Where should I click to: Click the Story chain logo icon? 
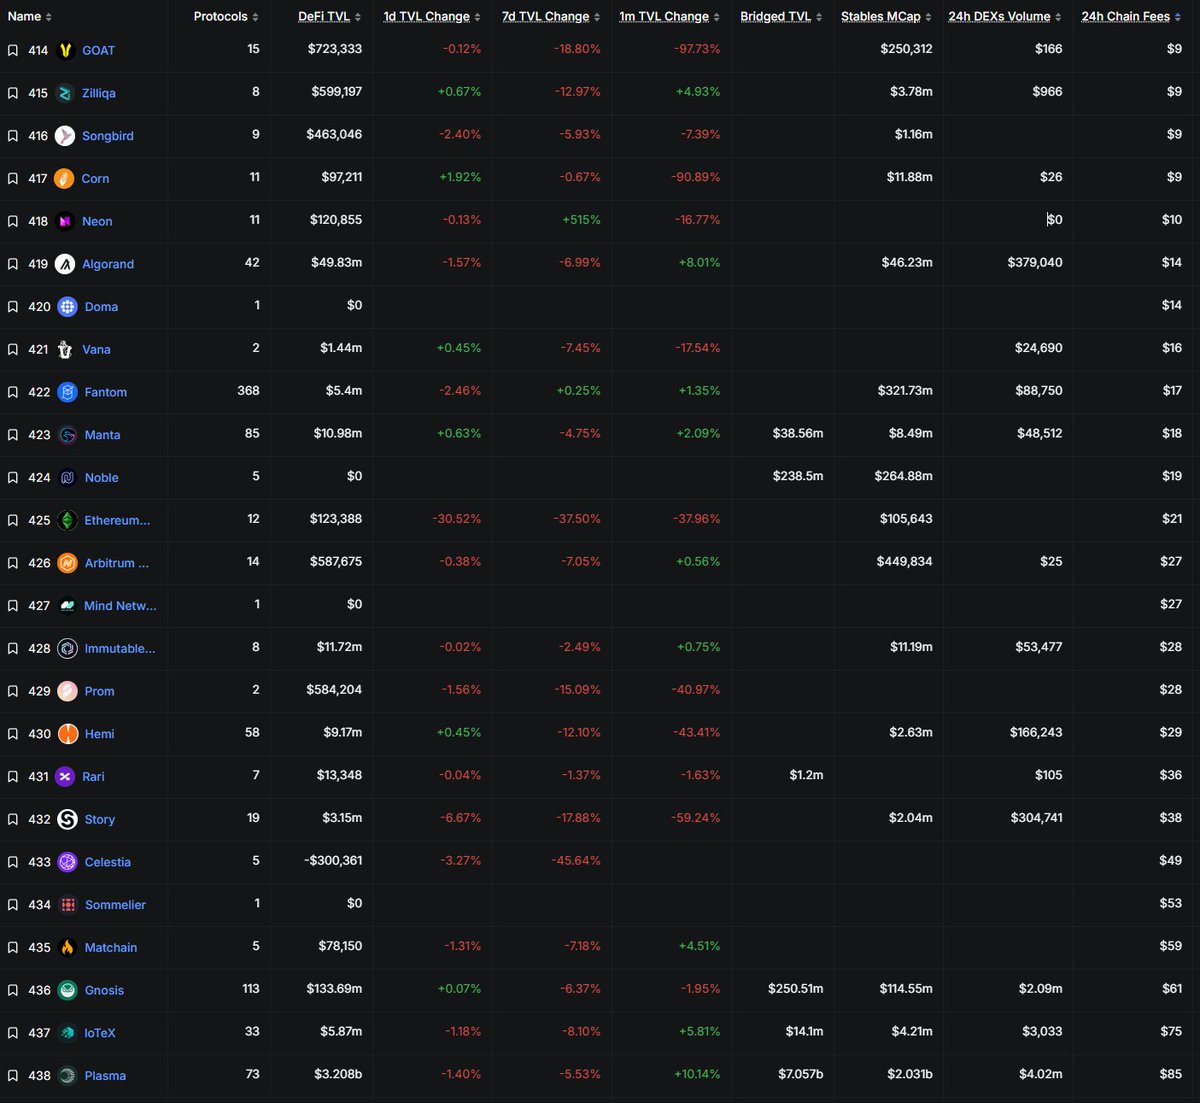(67, 819)
